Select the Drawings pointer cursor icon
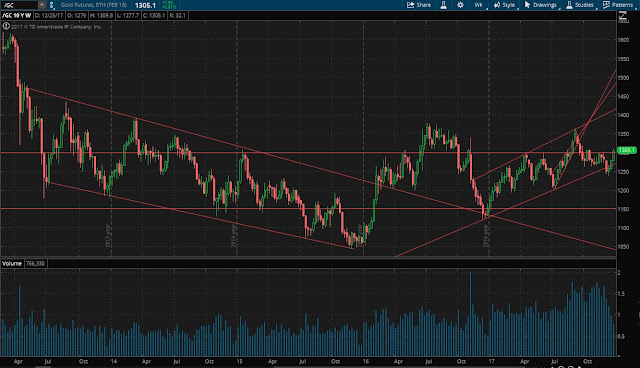This screenshot has width=640, height=368. [x=527, y=5]
